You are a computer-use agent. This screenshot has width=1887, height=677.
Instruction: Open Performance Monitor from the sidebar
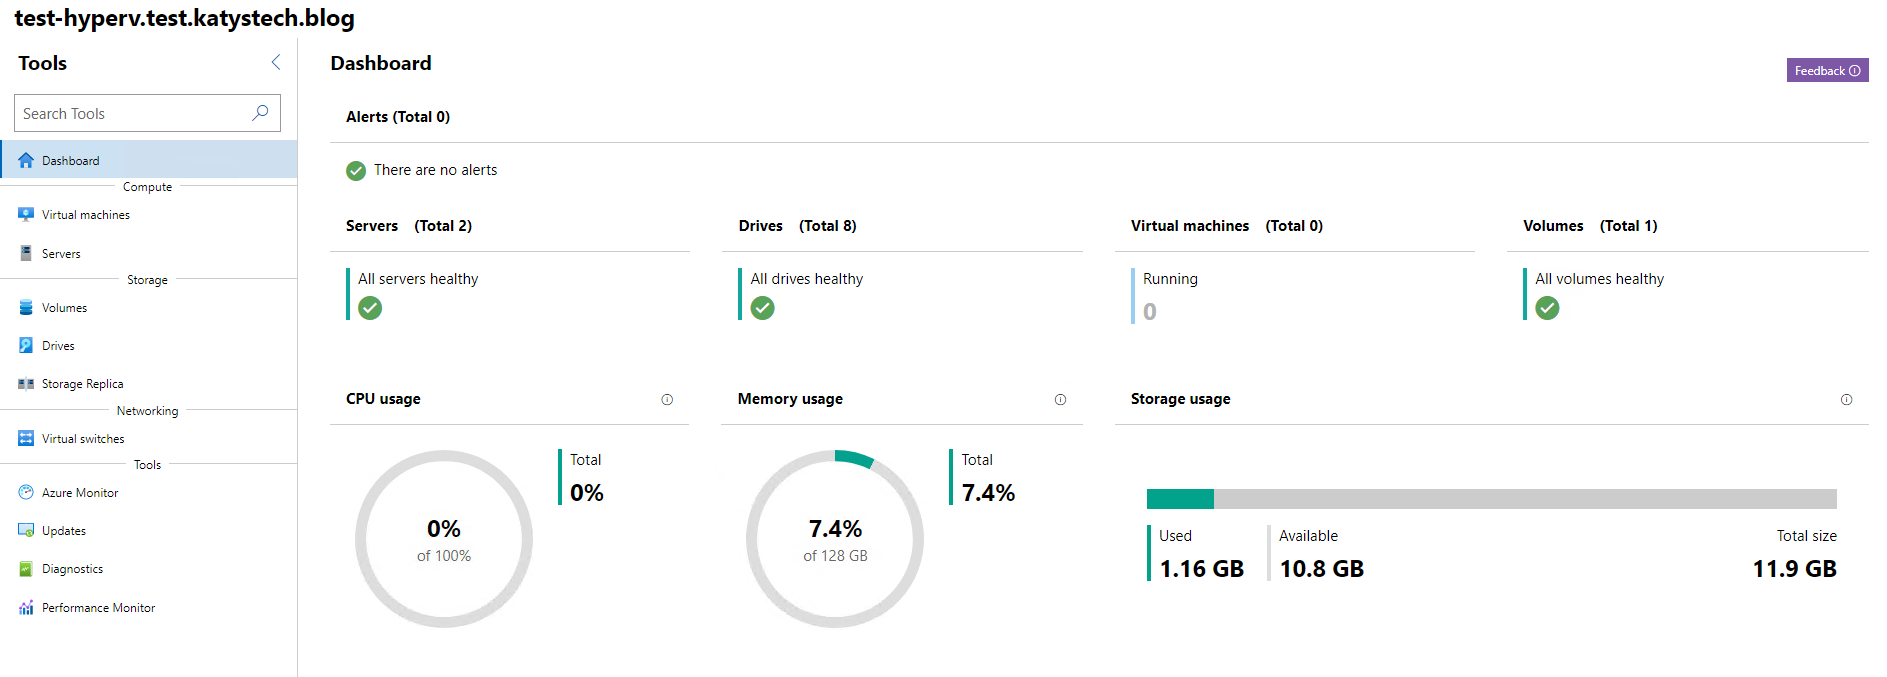pyautogui.click(x=98, y=608)
